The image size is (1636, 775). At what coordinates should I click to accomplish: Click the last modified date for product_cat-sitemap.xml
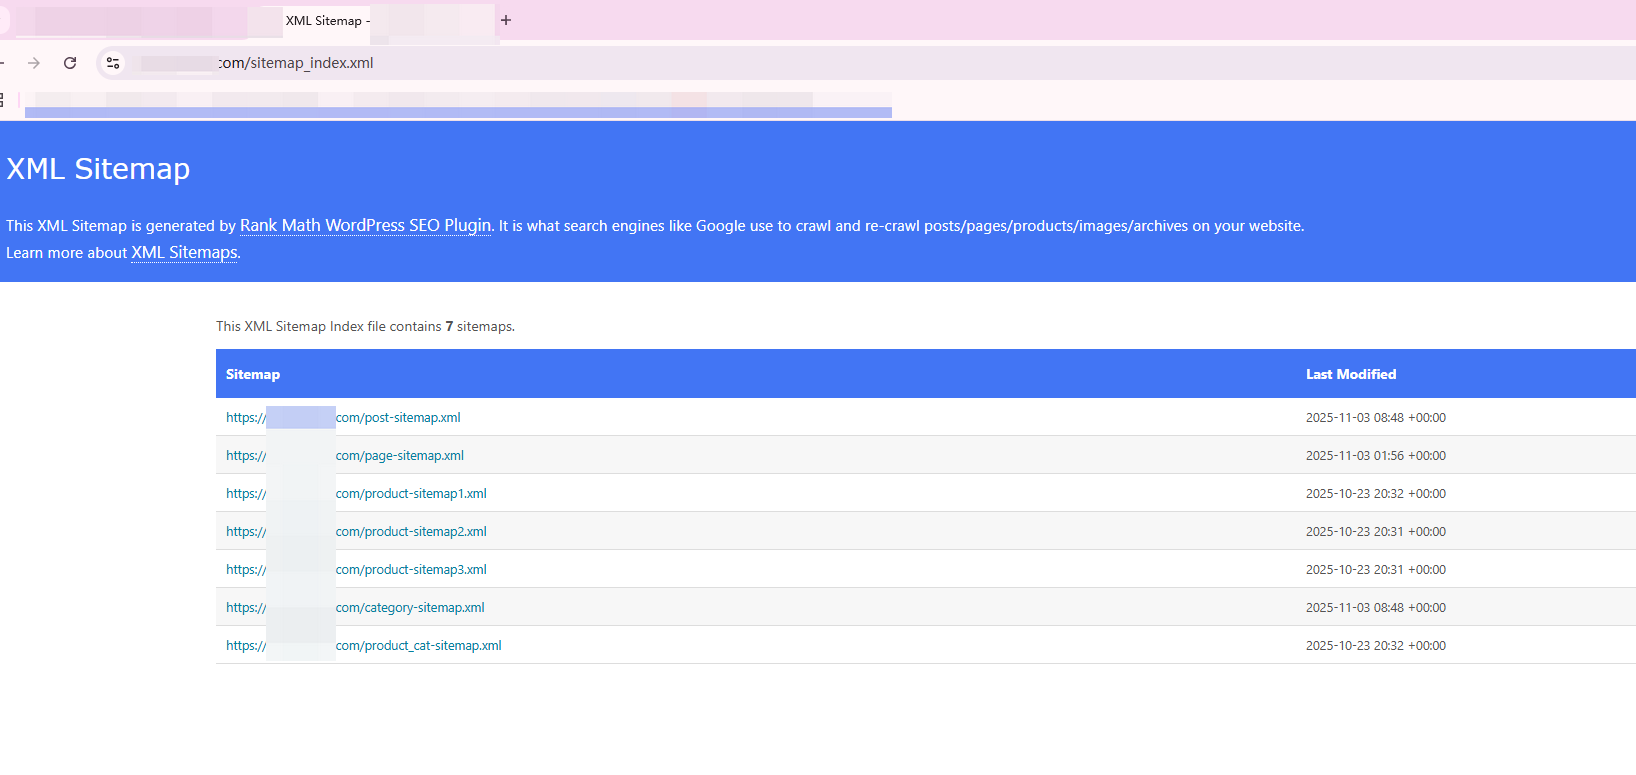coord(1375,646)
